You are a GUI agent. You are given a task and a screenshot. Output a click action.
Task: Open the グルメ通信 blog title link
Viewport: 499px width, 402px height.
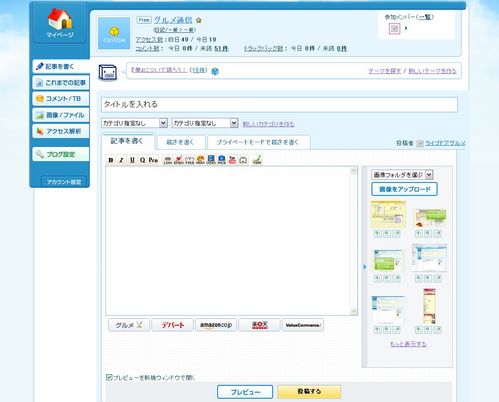pyautogui.click(x=173, y=20)
